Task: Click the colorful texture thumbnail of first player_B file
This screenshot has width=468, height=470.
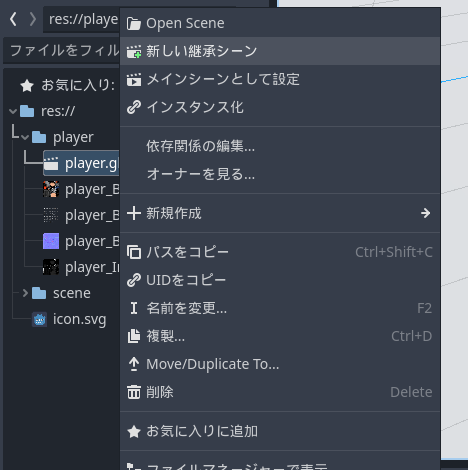Action: pos(51,189)
